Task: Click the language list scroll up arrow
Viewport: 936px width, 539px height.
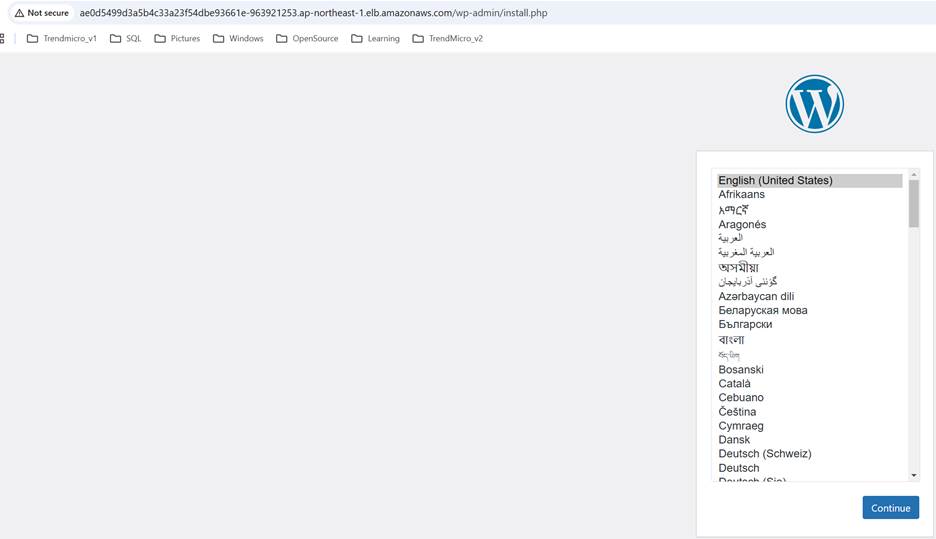Action: (913, 174)
